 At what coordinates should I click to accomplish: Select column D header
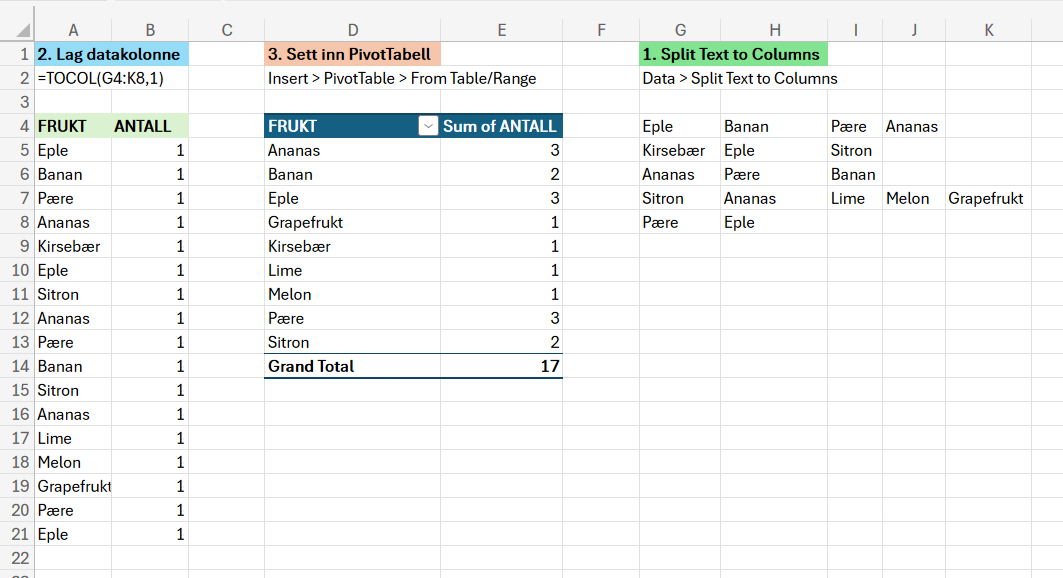pyautogui.click(x=353, y=30)
